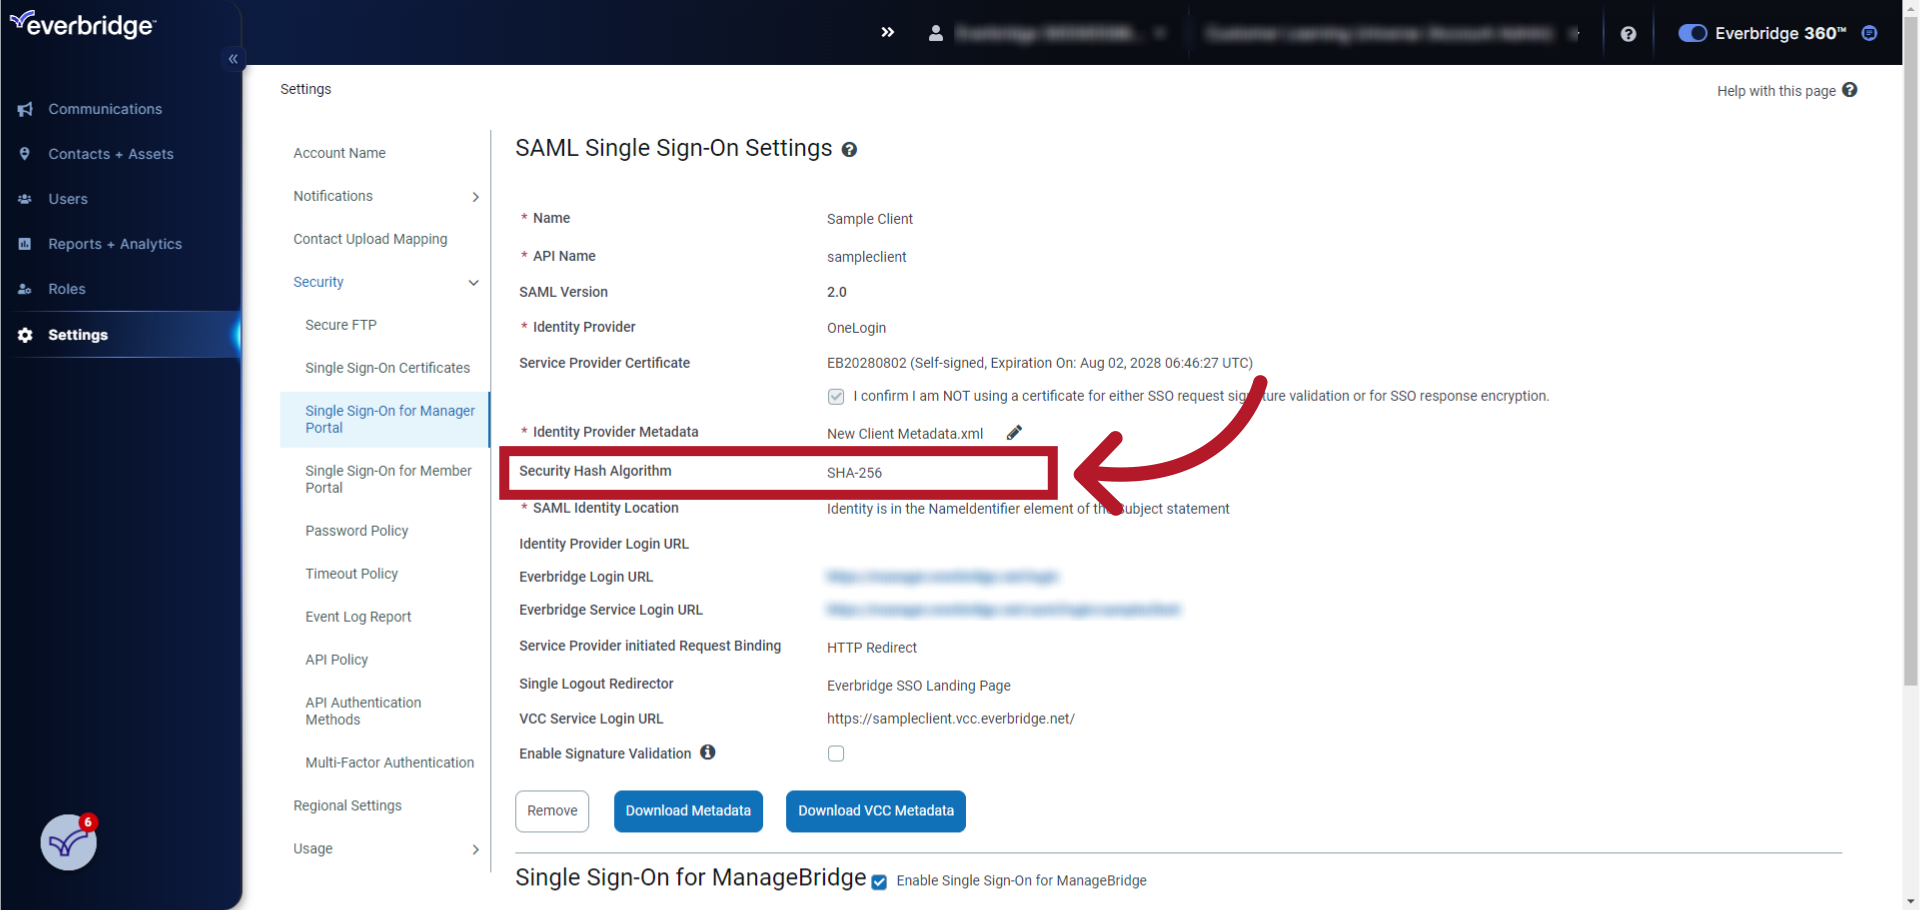1920x910 pixels.
Task: Click the info icon next to Enable Signature Validation
Action: (x=708, y=752)
